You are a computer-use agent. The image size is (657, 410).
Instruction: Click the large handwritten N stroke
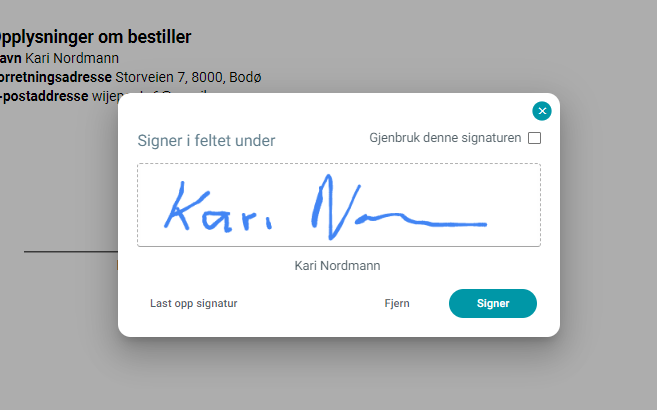(x=335, y=207)
